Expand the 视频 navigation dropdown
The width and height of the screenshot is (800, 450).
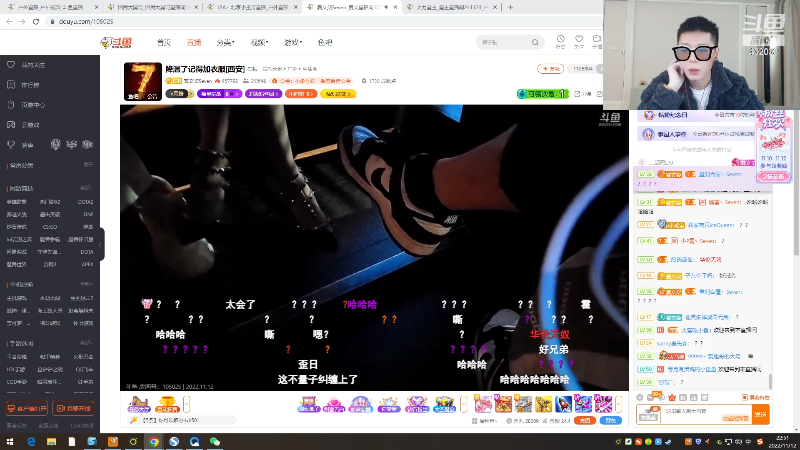(259, 42)
